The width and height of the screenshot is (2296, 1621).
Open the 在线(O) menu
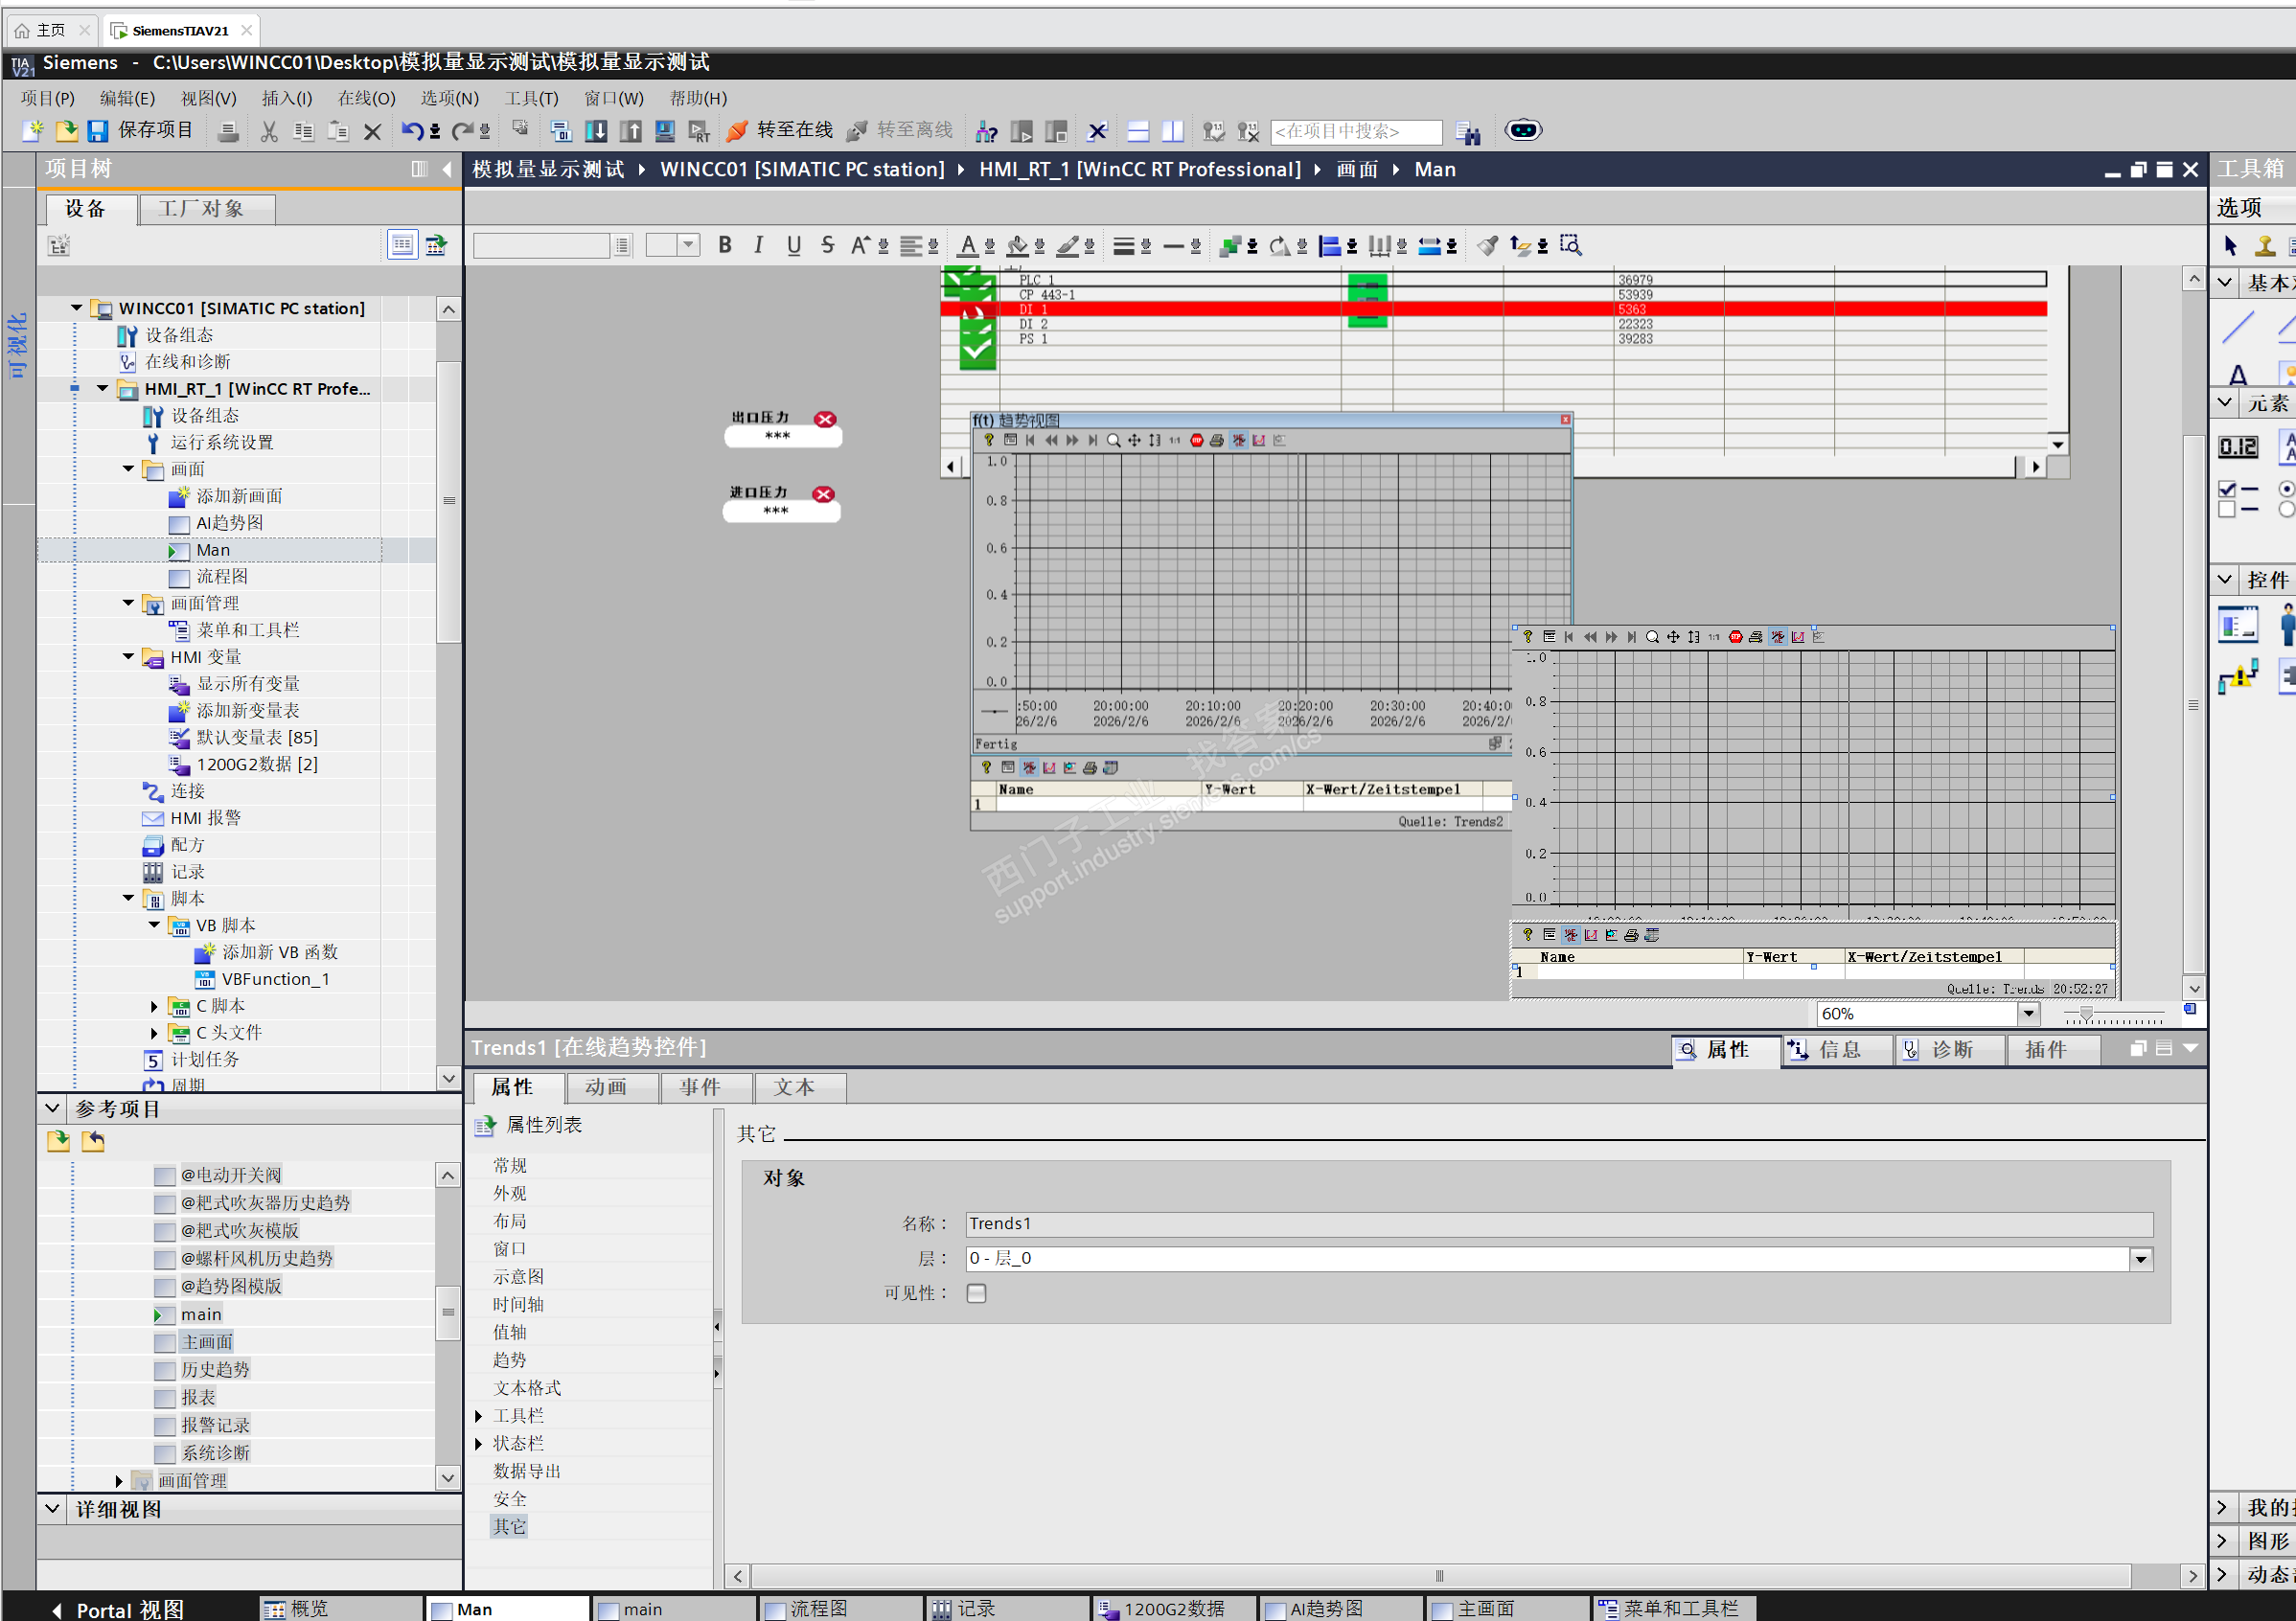pos(366,98)
